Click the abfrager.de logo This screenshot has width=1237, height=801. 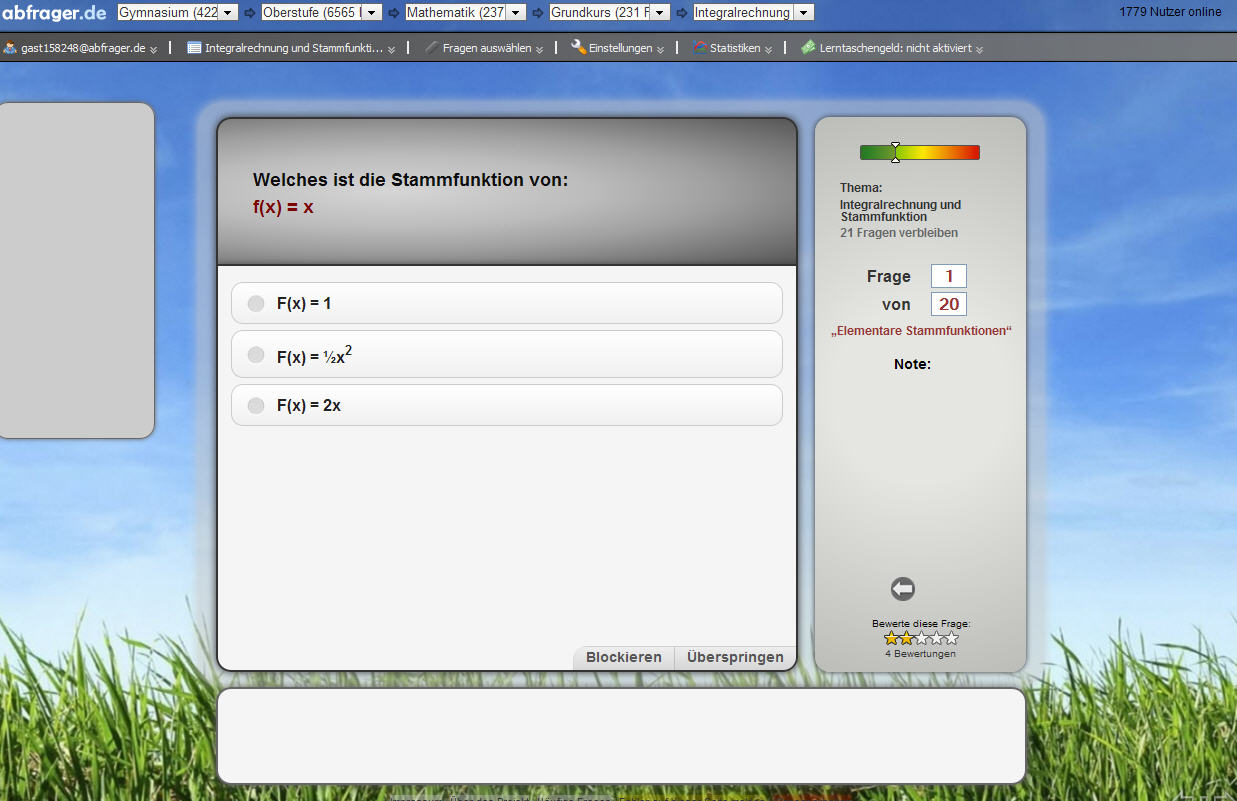pyautogui.click(x=54, y=12)
